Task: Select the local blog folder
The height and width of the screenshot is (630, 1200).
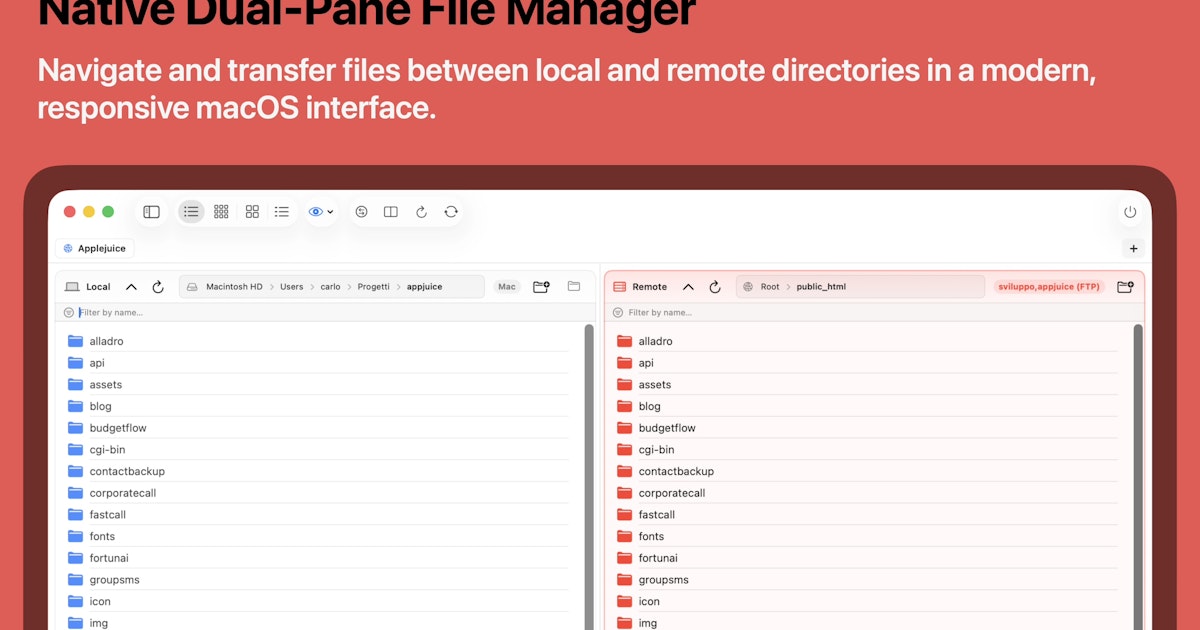Action: click(x=318, y=406)
